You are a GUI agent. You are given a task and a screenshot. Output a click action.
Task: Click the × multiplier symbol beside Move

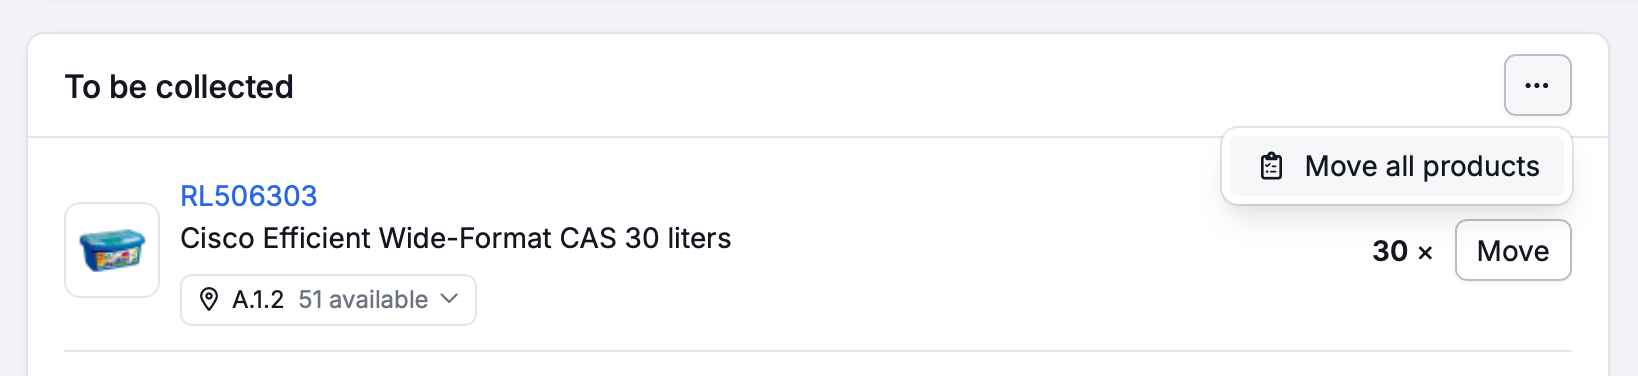(1425, 253)
